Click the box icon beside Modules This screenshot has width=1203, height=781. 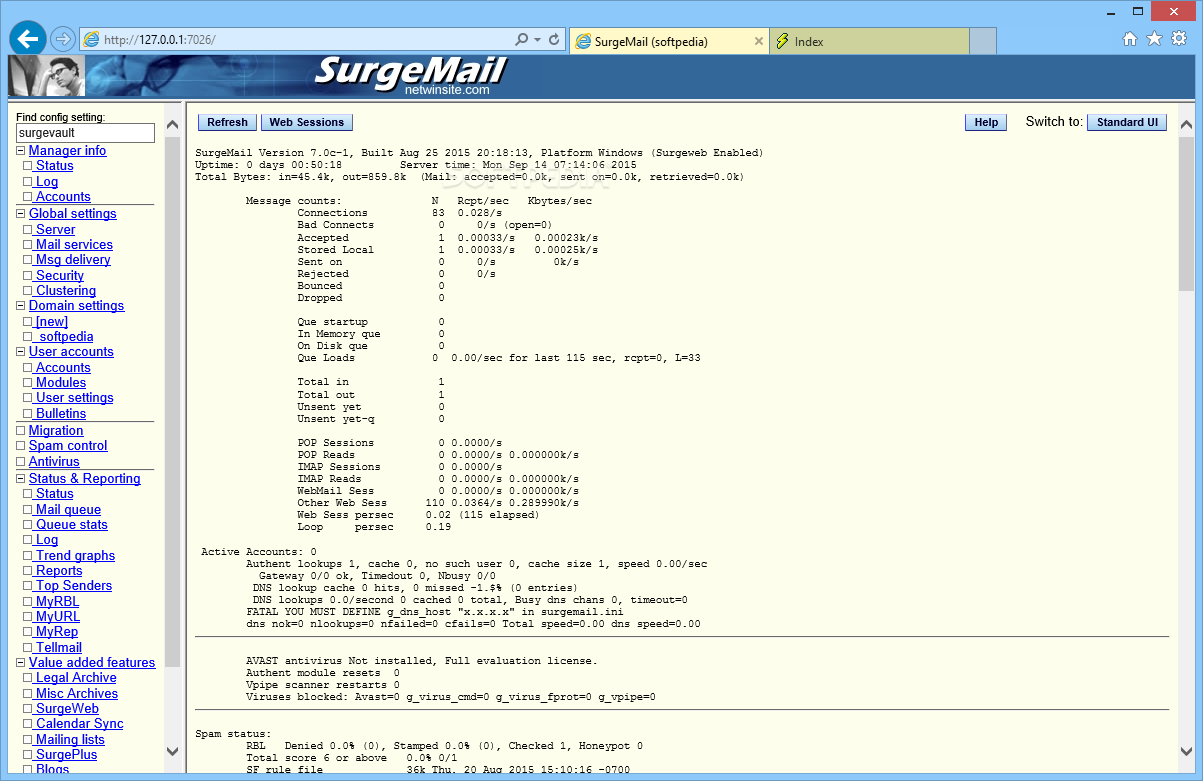(x=28, y=383)
